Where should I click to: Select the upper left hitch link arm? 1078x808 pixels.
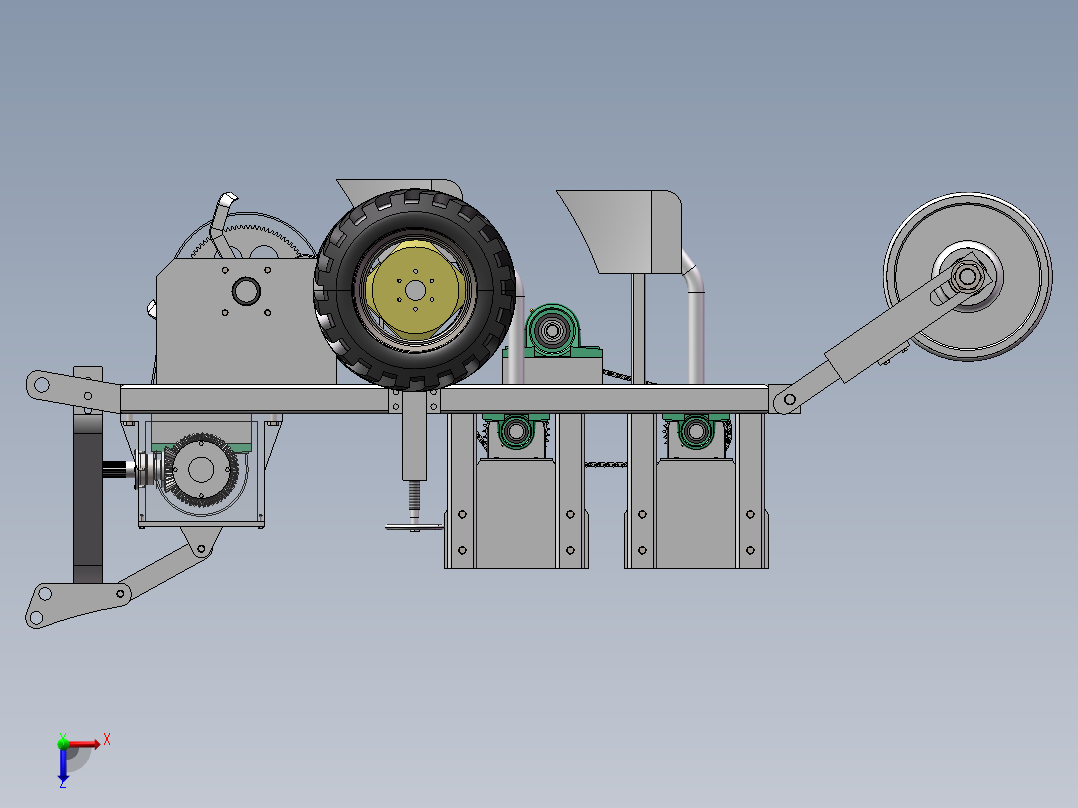pyautogui.click(x=72, y=390)
